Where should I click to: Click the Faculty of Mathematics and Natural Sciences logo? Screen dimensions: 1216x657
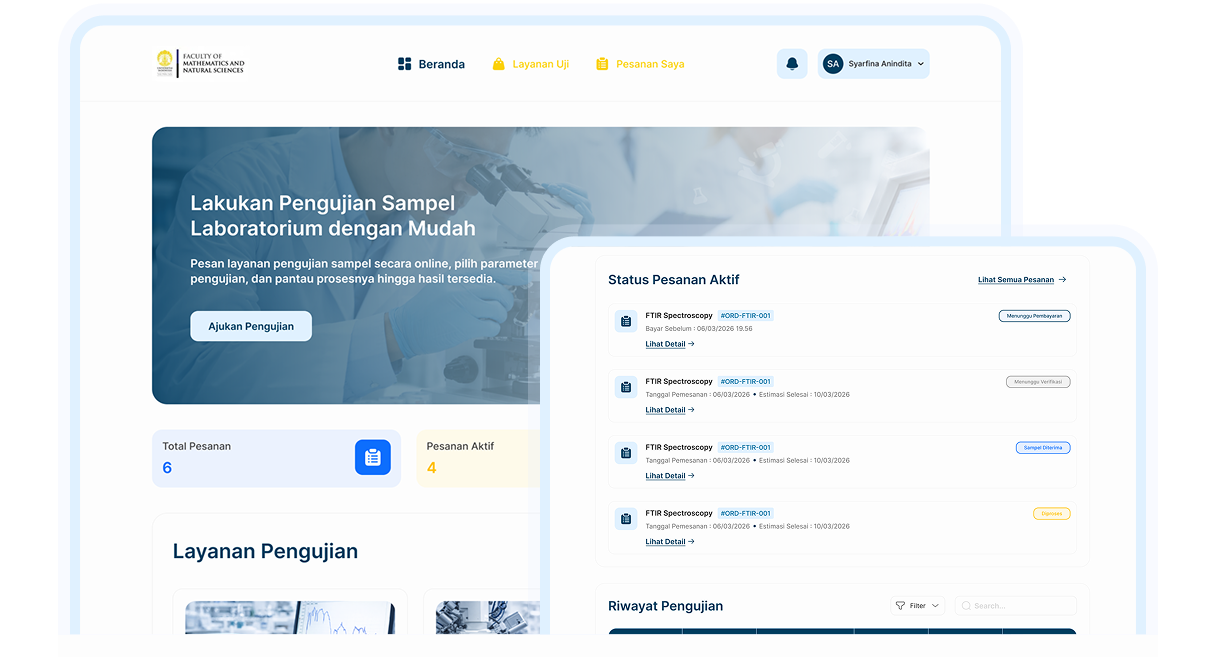click(200, 63)
